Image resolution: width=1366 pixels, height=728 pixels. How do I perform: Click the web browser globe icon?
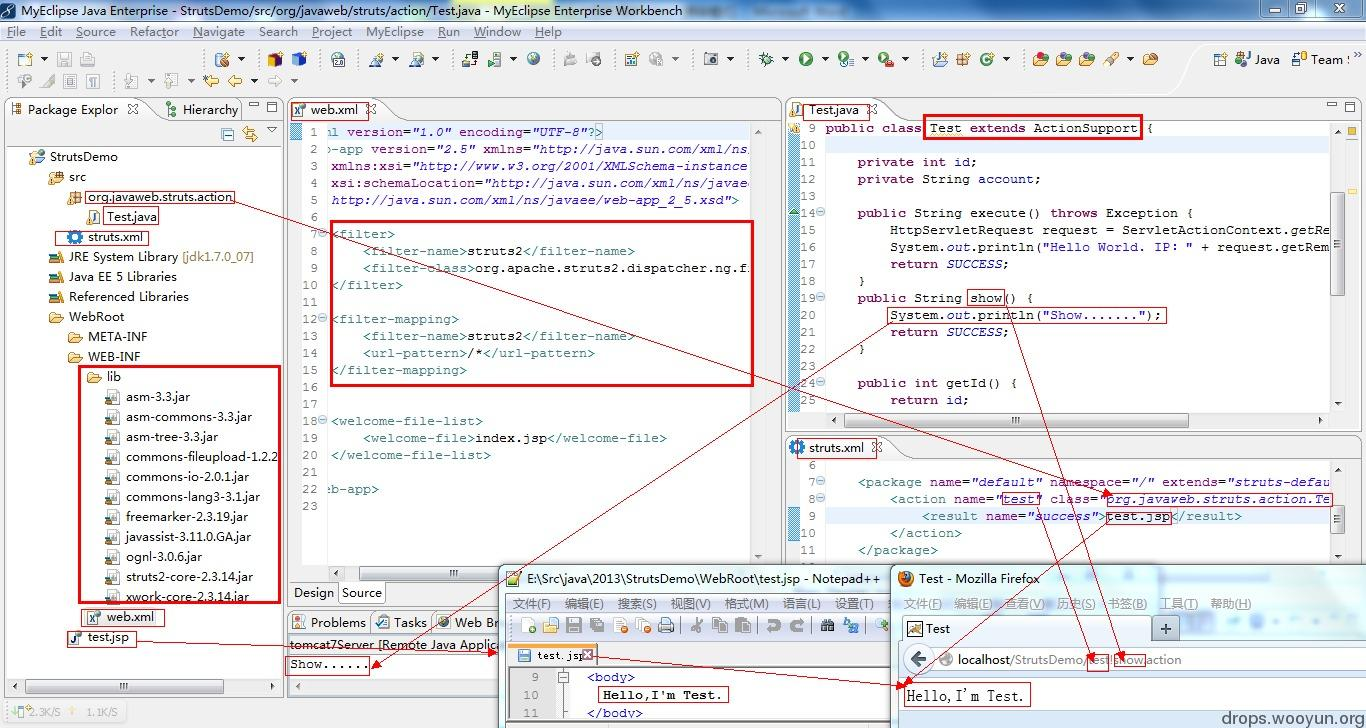pyautogui.click(x=533, y=59)
